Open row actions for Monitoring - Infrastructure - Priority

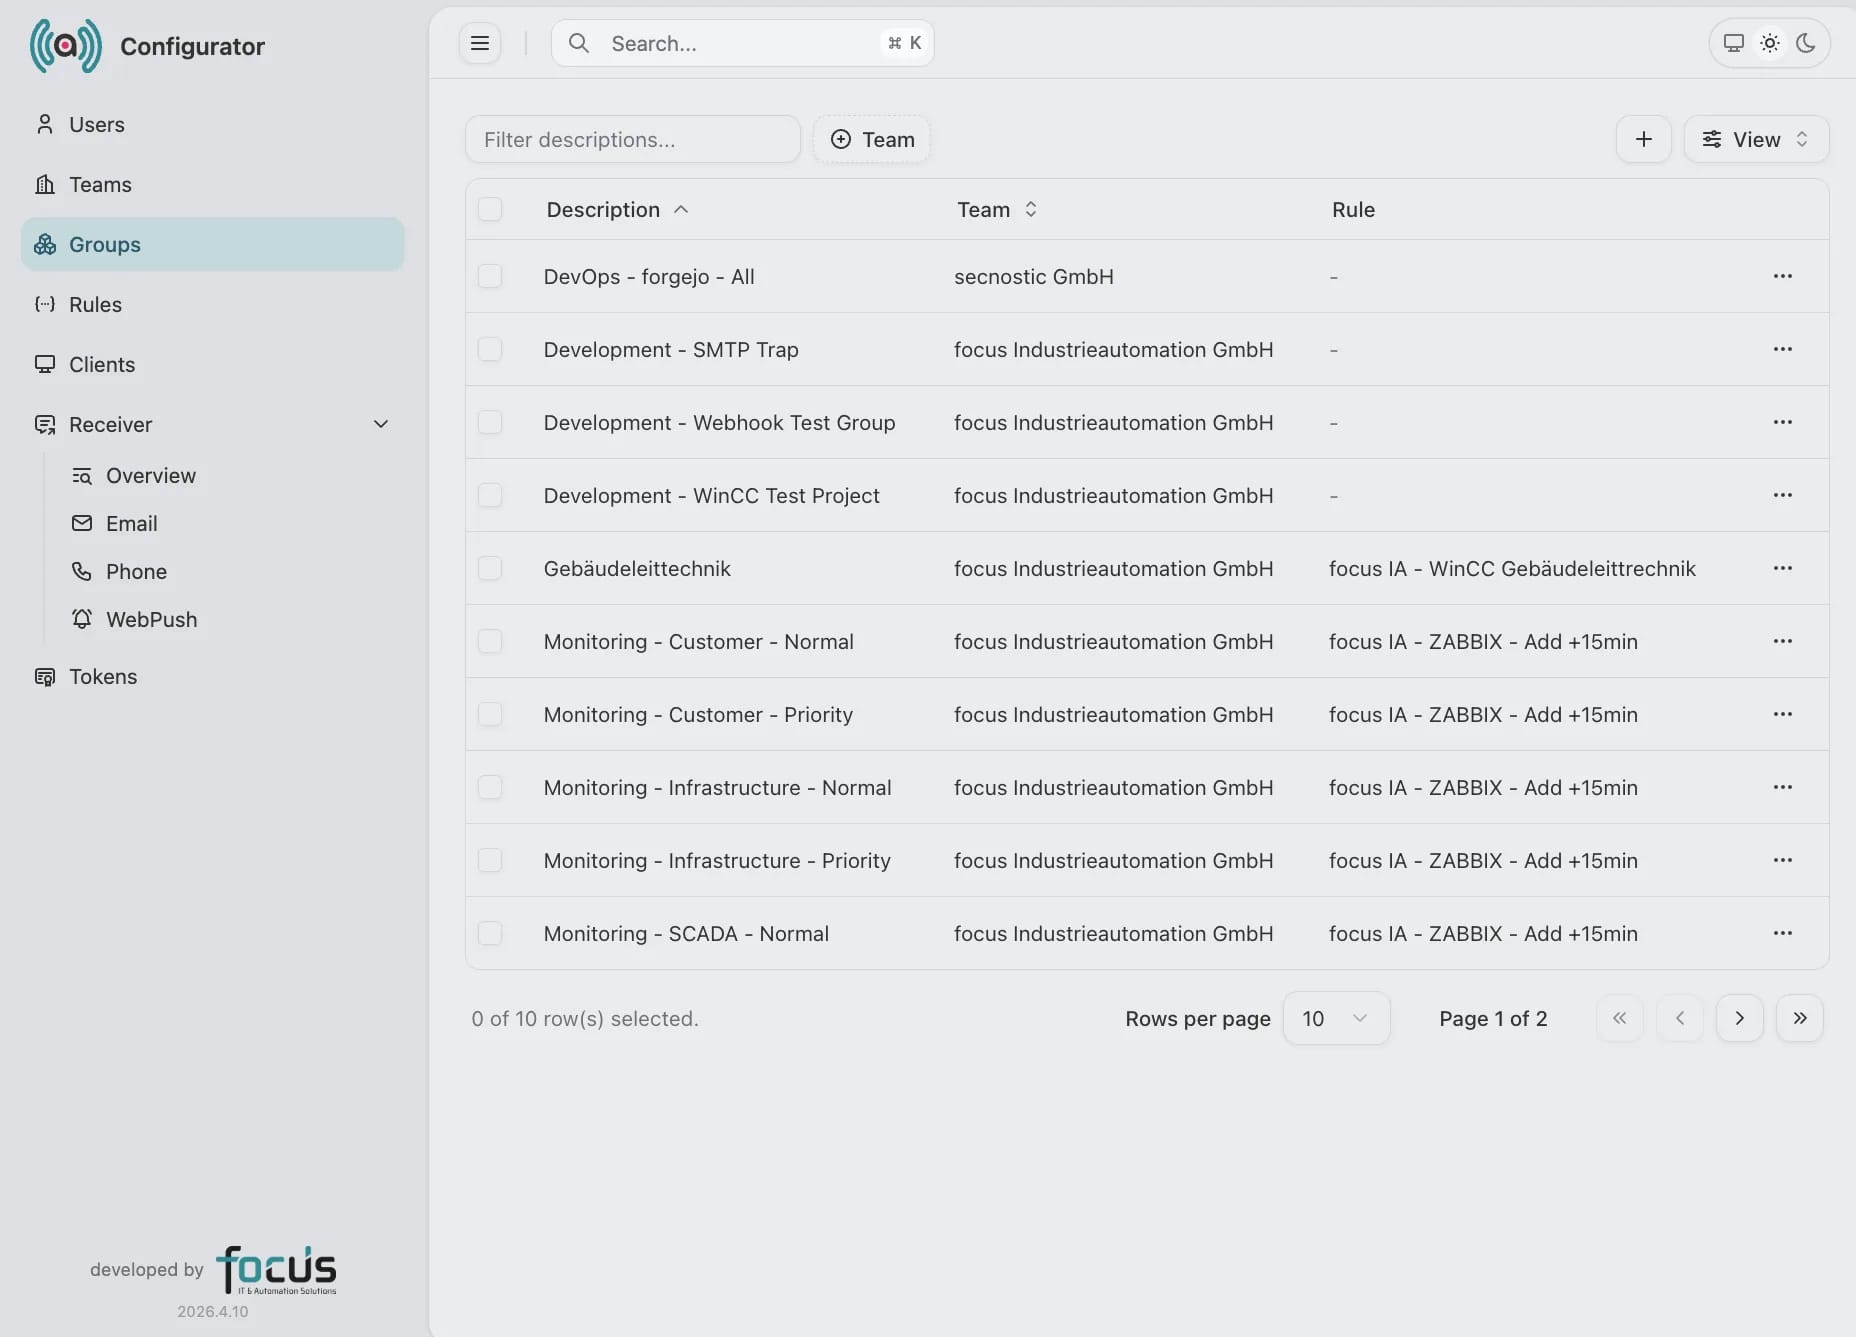point(1783,860)
